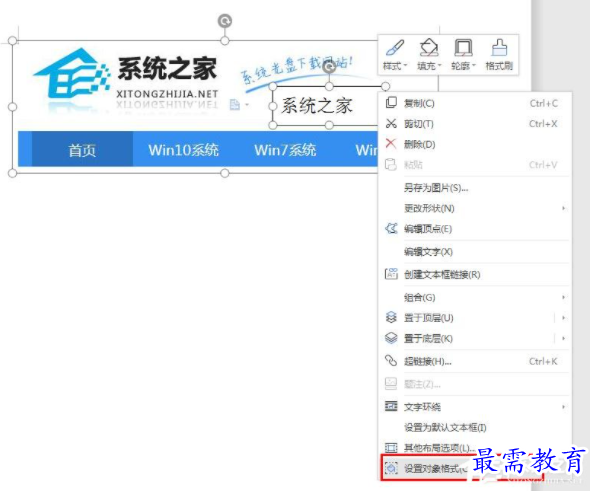Select 创建文本框链接(R) menu entry
Image resolution: width=594 pixels, height=492 pixels.
(x=475, y=274)
